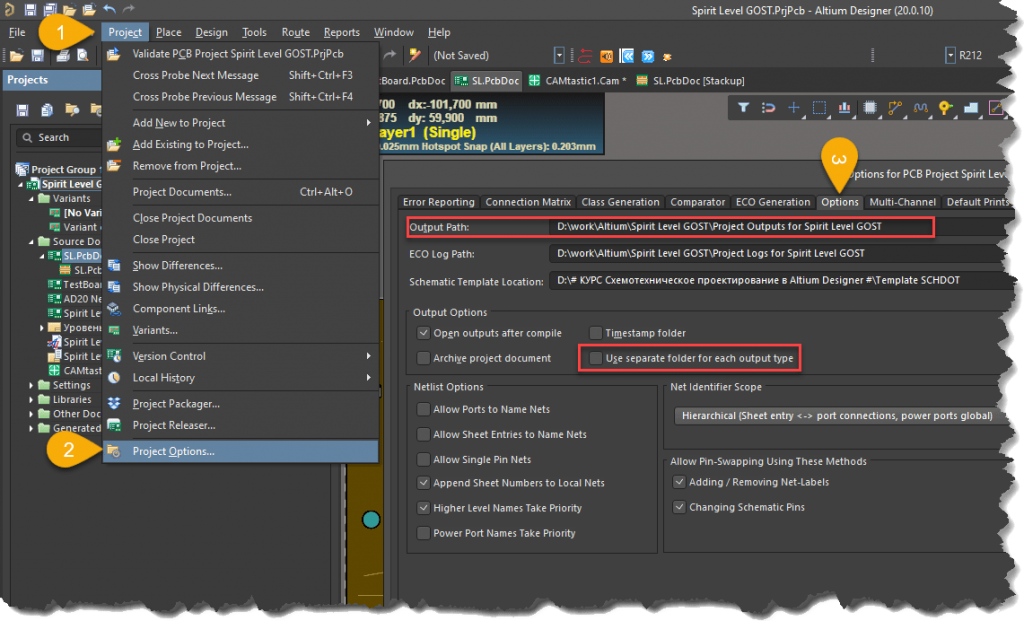The width and height of the screenshot is (1024, 621).
Task: Expand the Settings folder in the project tree
Action: (31, 385)
